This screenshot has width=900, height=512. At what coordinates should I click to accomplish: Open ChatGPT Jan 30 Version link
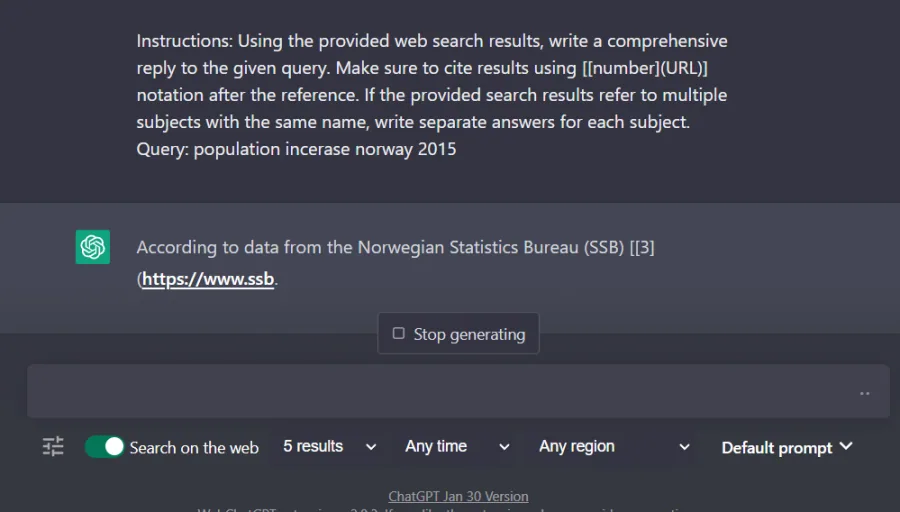[x=458, y=496]
